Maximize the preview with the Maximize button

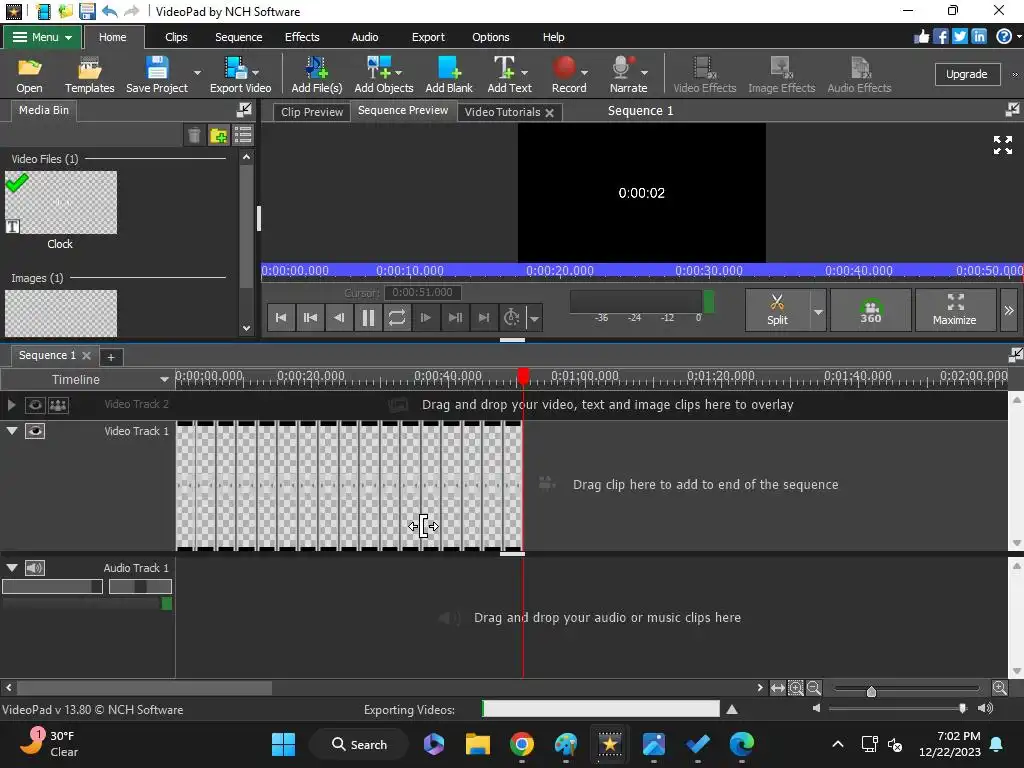coord(954,310)
